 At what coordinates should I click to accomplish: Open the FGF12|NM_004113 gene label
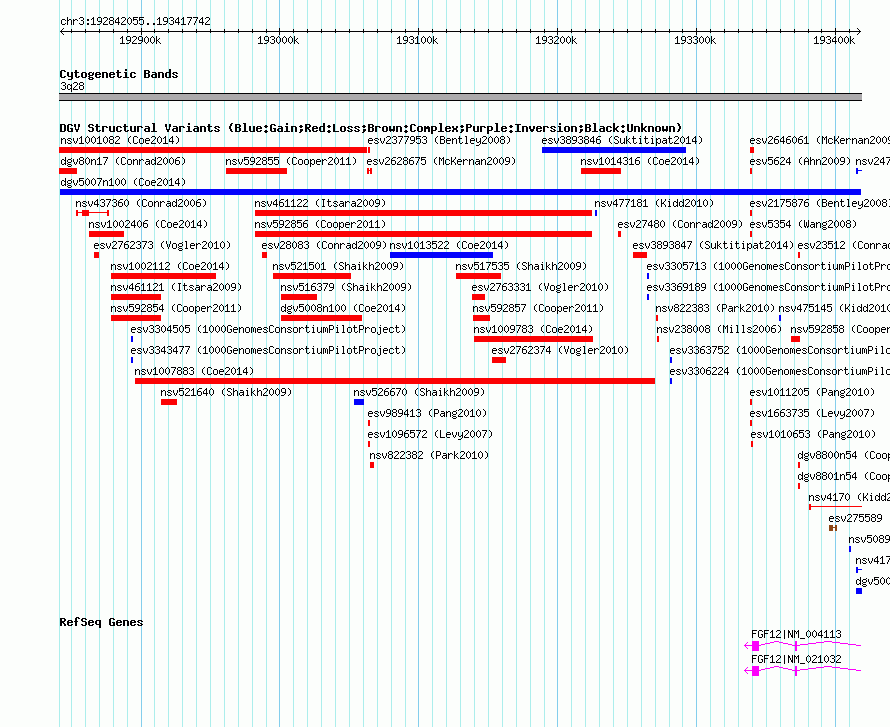[x=796, y=634]
